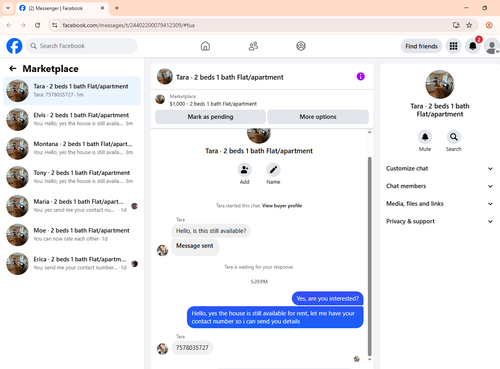Viewport: 500px width, 369px height.
Task: Open the large listing photo in right panel
Action: 440,84
